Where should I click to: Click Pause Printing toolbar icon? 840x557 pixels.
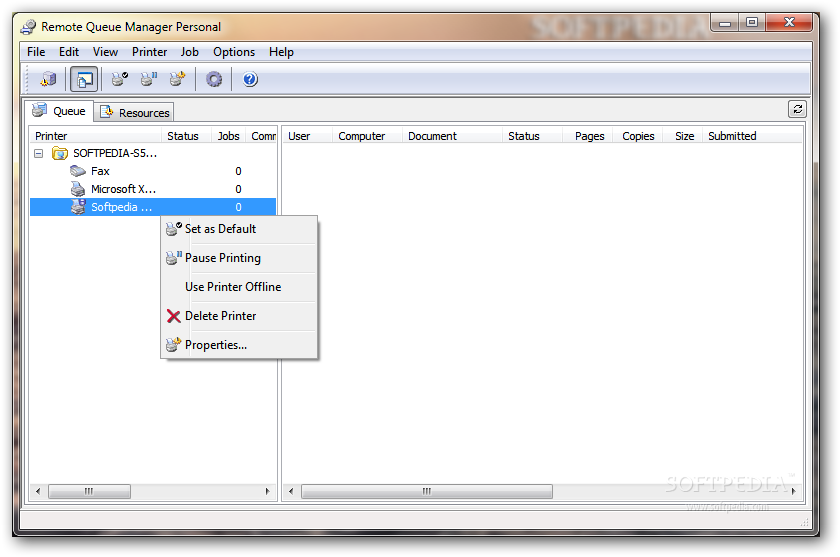(148, 79)
